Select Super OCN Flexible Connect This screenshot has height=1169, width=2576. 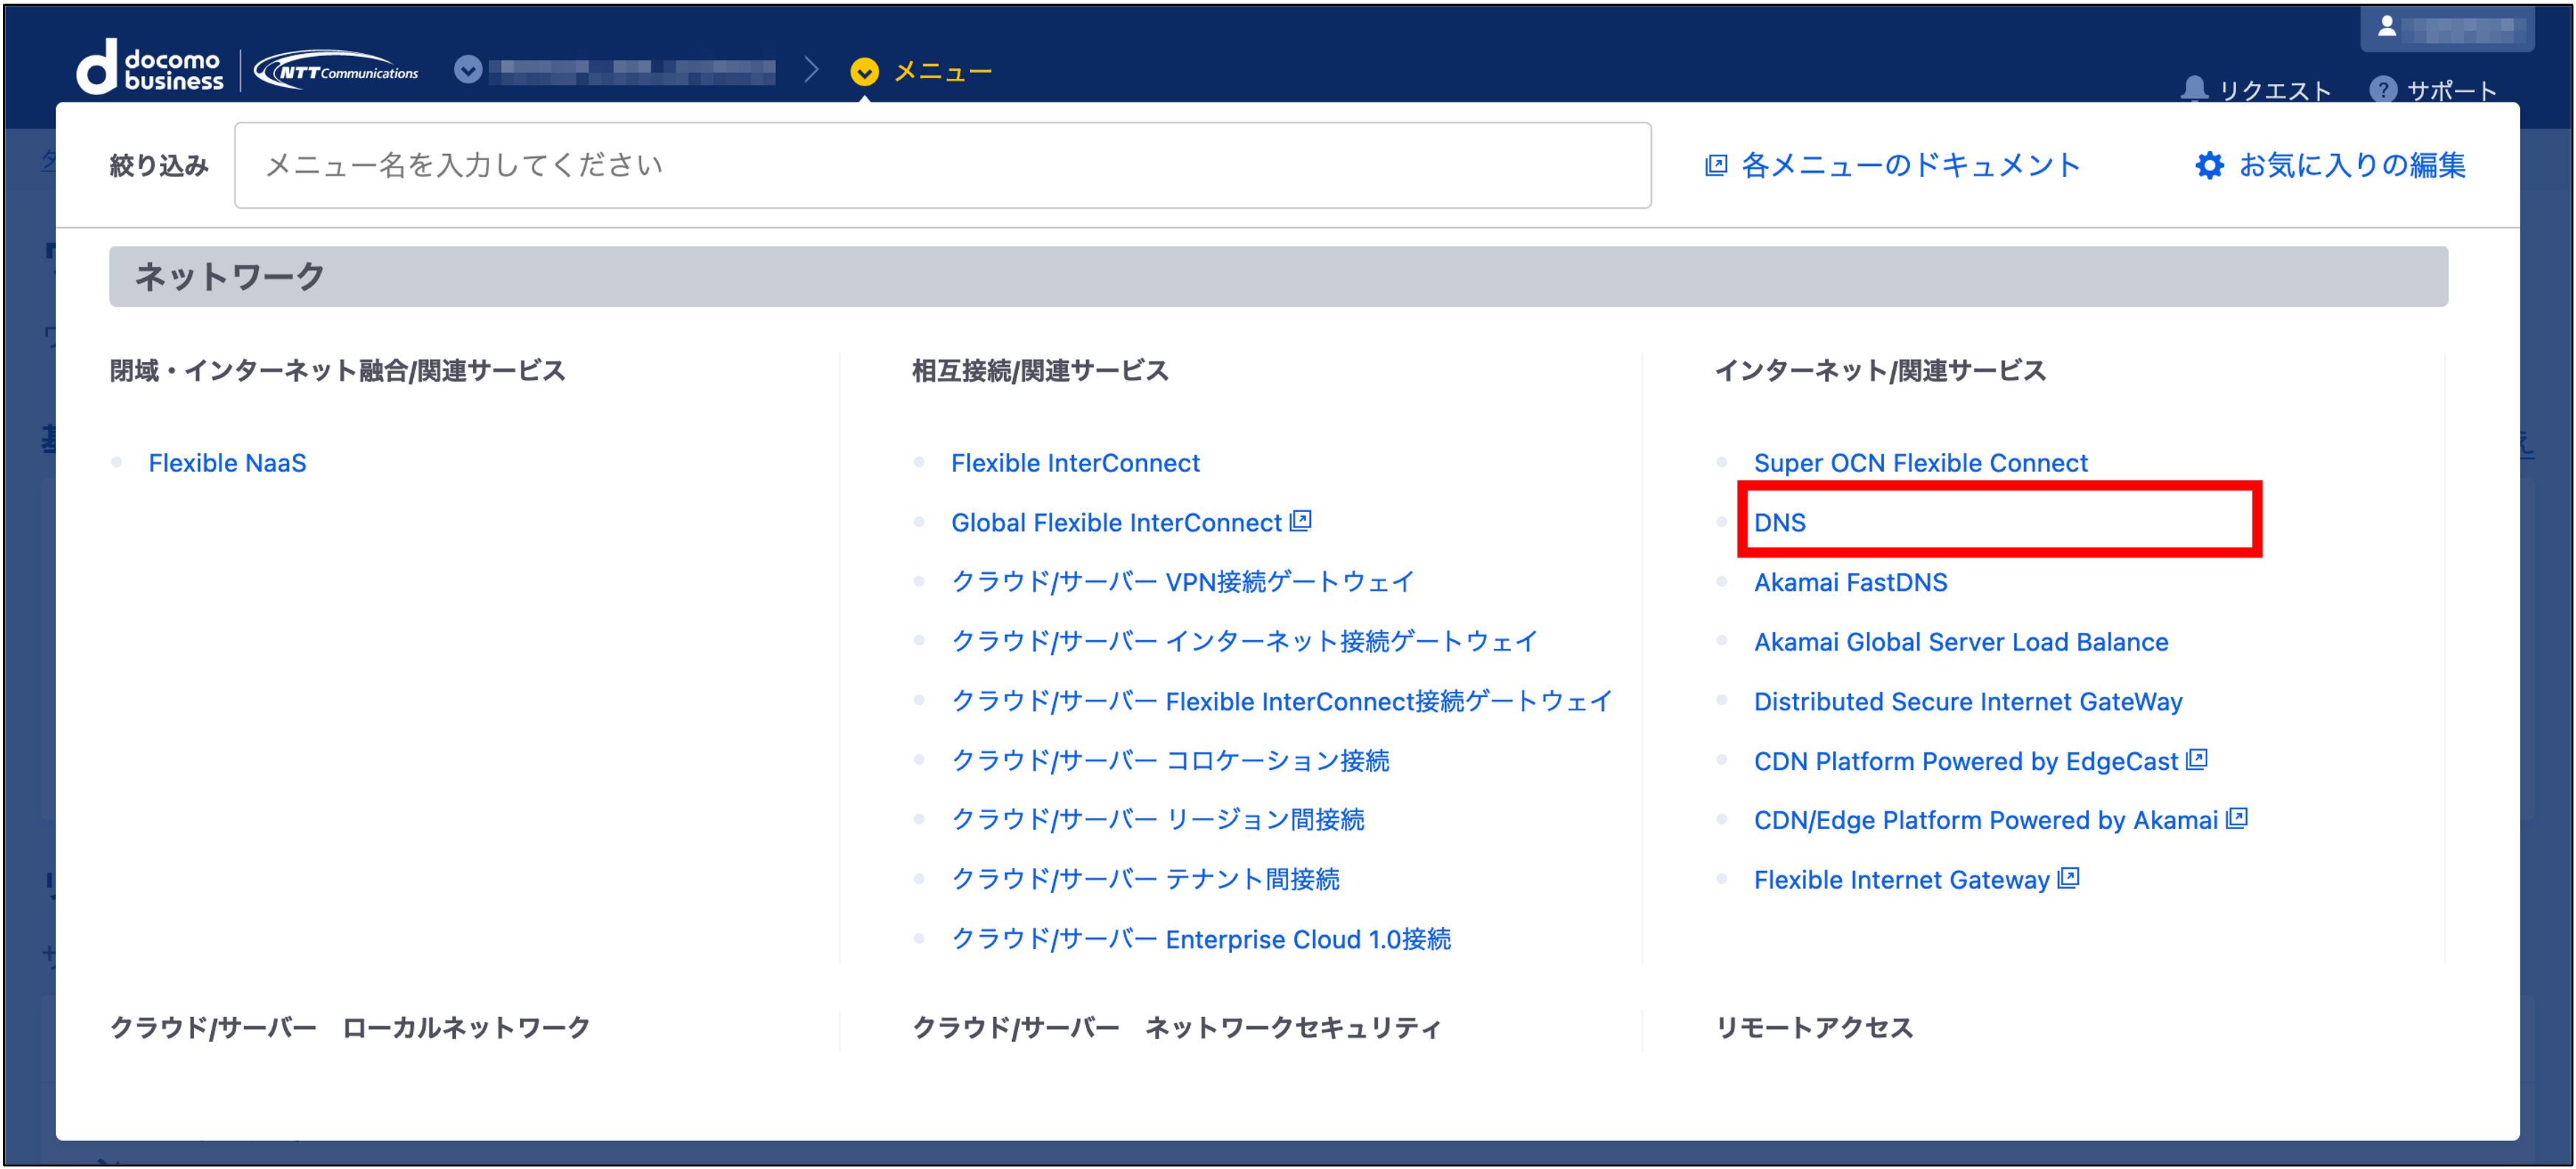coord(1920,463)
